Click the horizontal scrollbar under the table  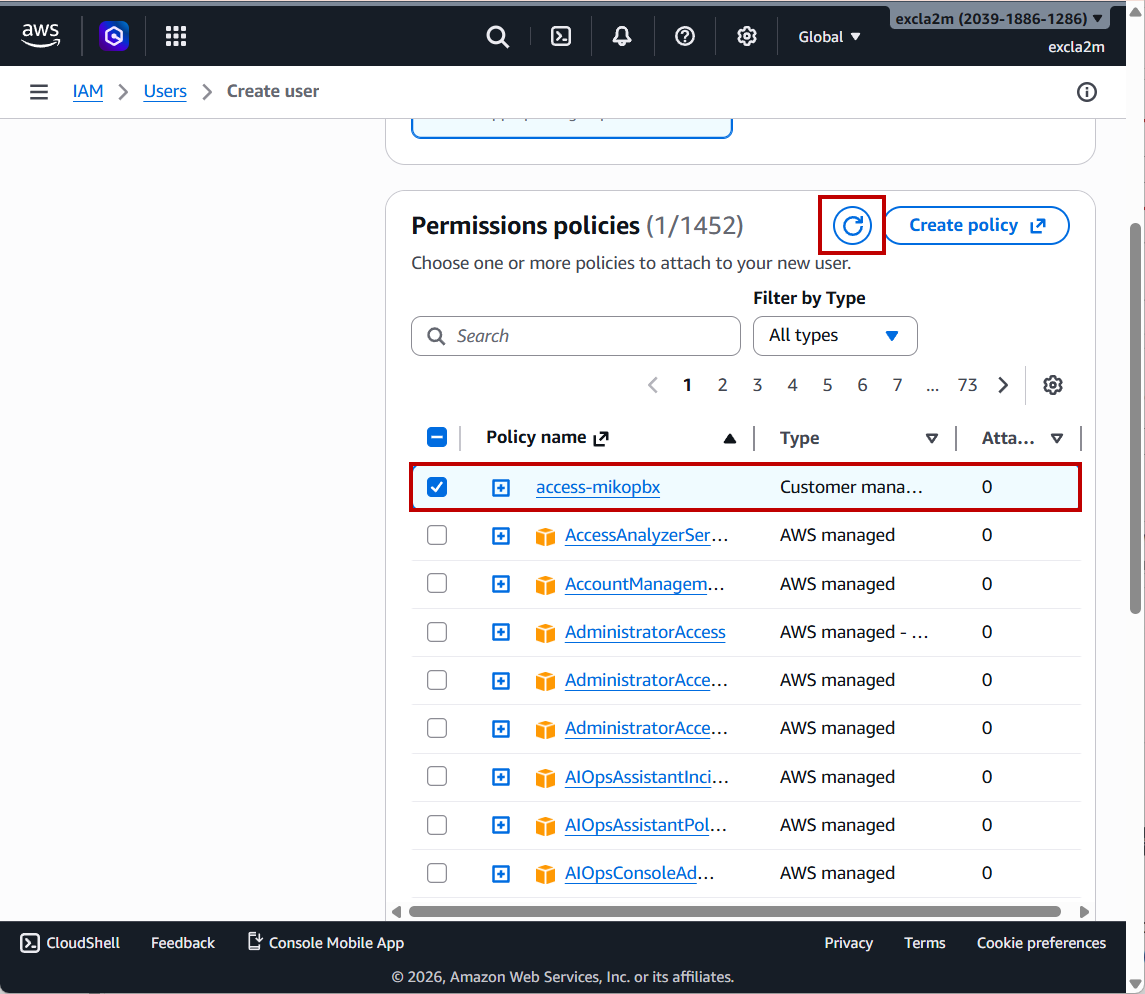[735, 911]
